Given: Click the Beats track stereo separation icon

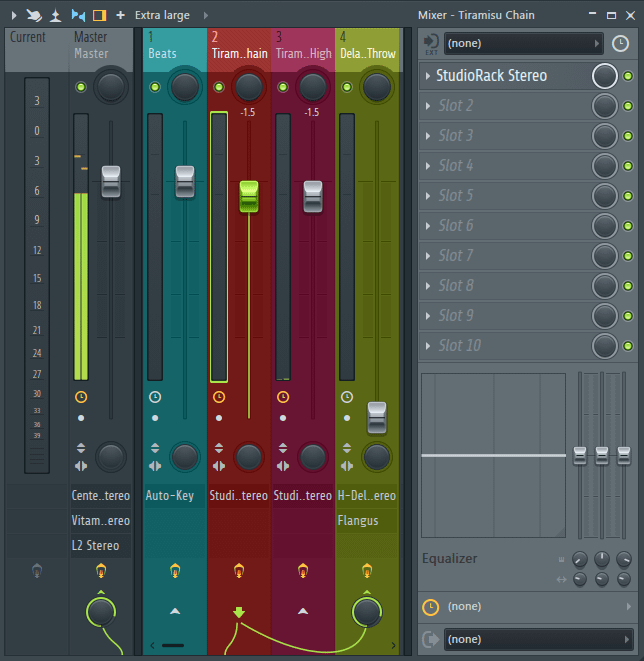Looking at the screenshot, I should [x=155, y=466].
